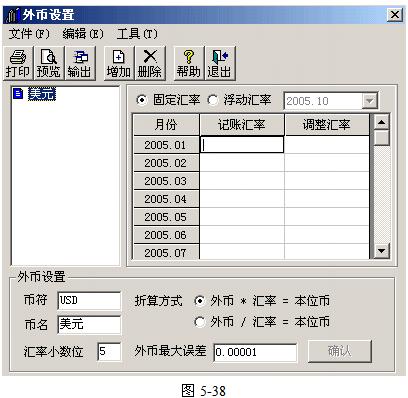Select 美元 in the currency tree
The width and height of the screenshot is (408, 398).
[42, 94]
